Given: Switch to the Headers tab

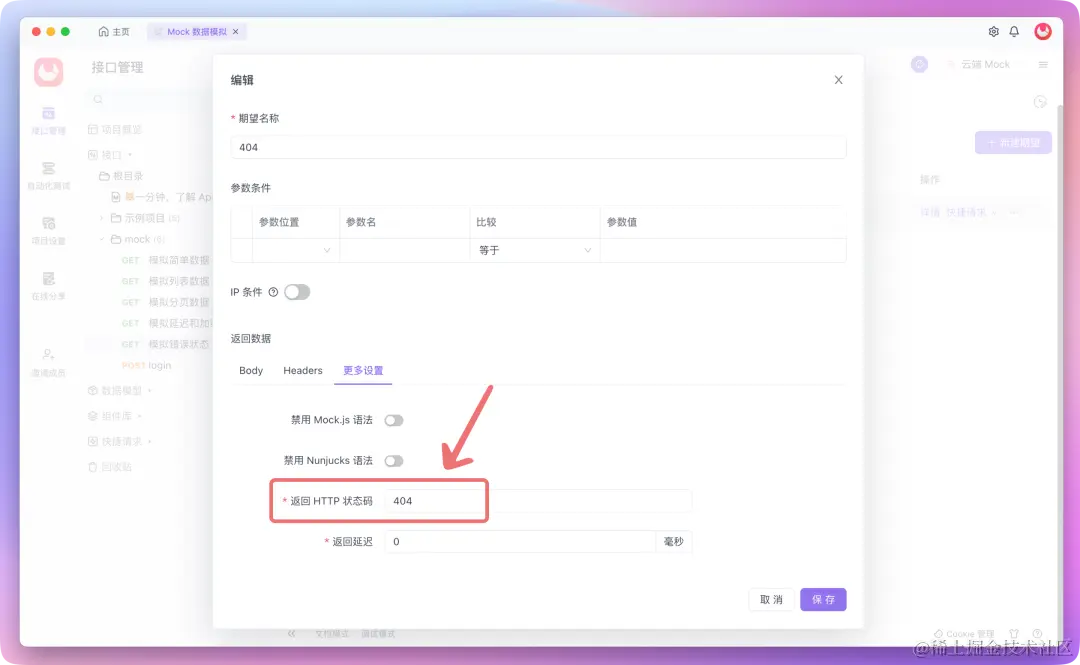Looking at the screenshot, I should [x=302, y=371].
